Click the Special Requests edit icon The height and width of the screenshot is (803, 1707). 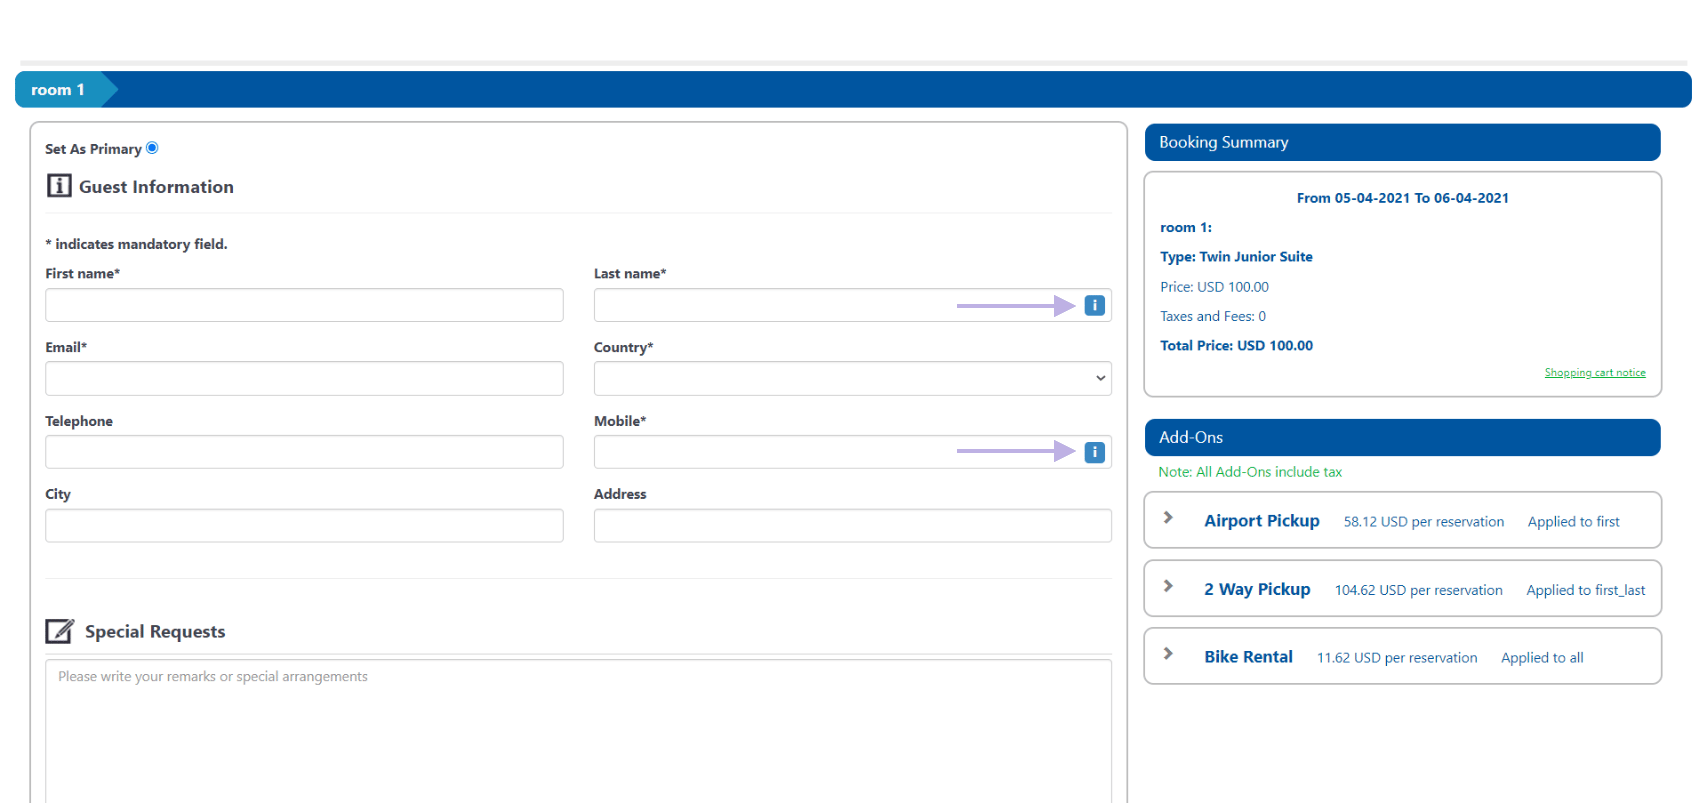[x=60, y=631]
